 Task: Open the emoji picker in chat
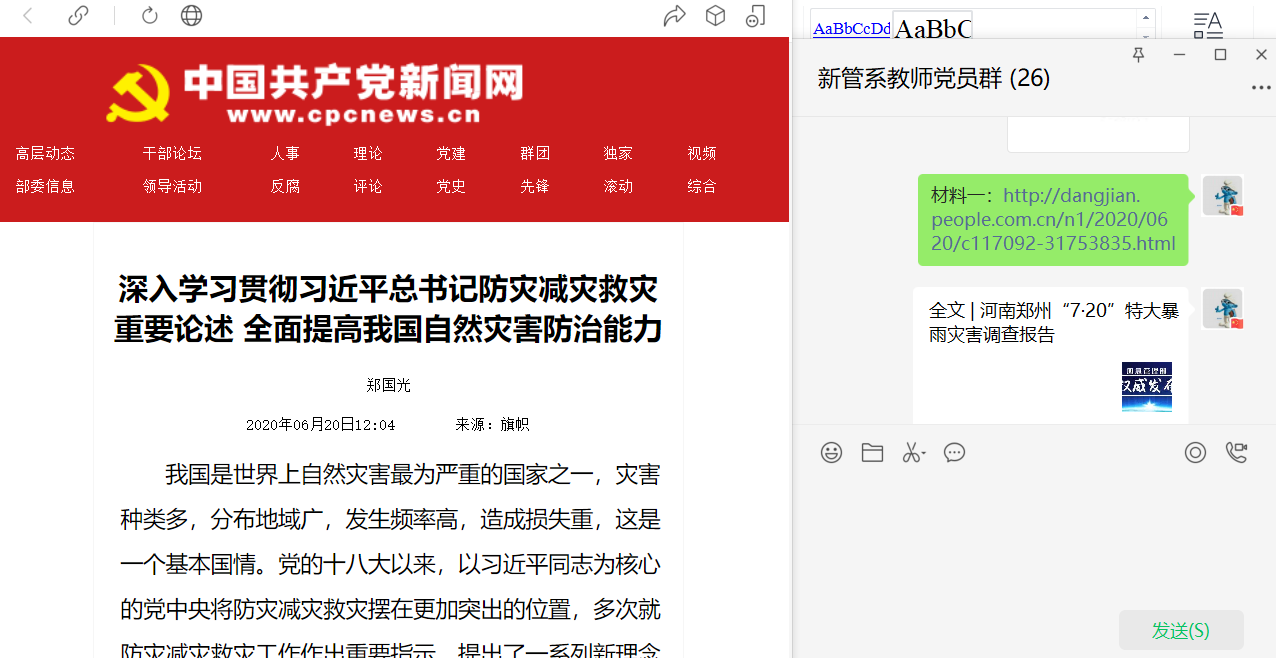click(831, 453)
